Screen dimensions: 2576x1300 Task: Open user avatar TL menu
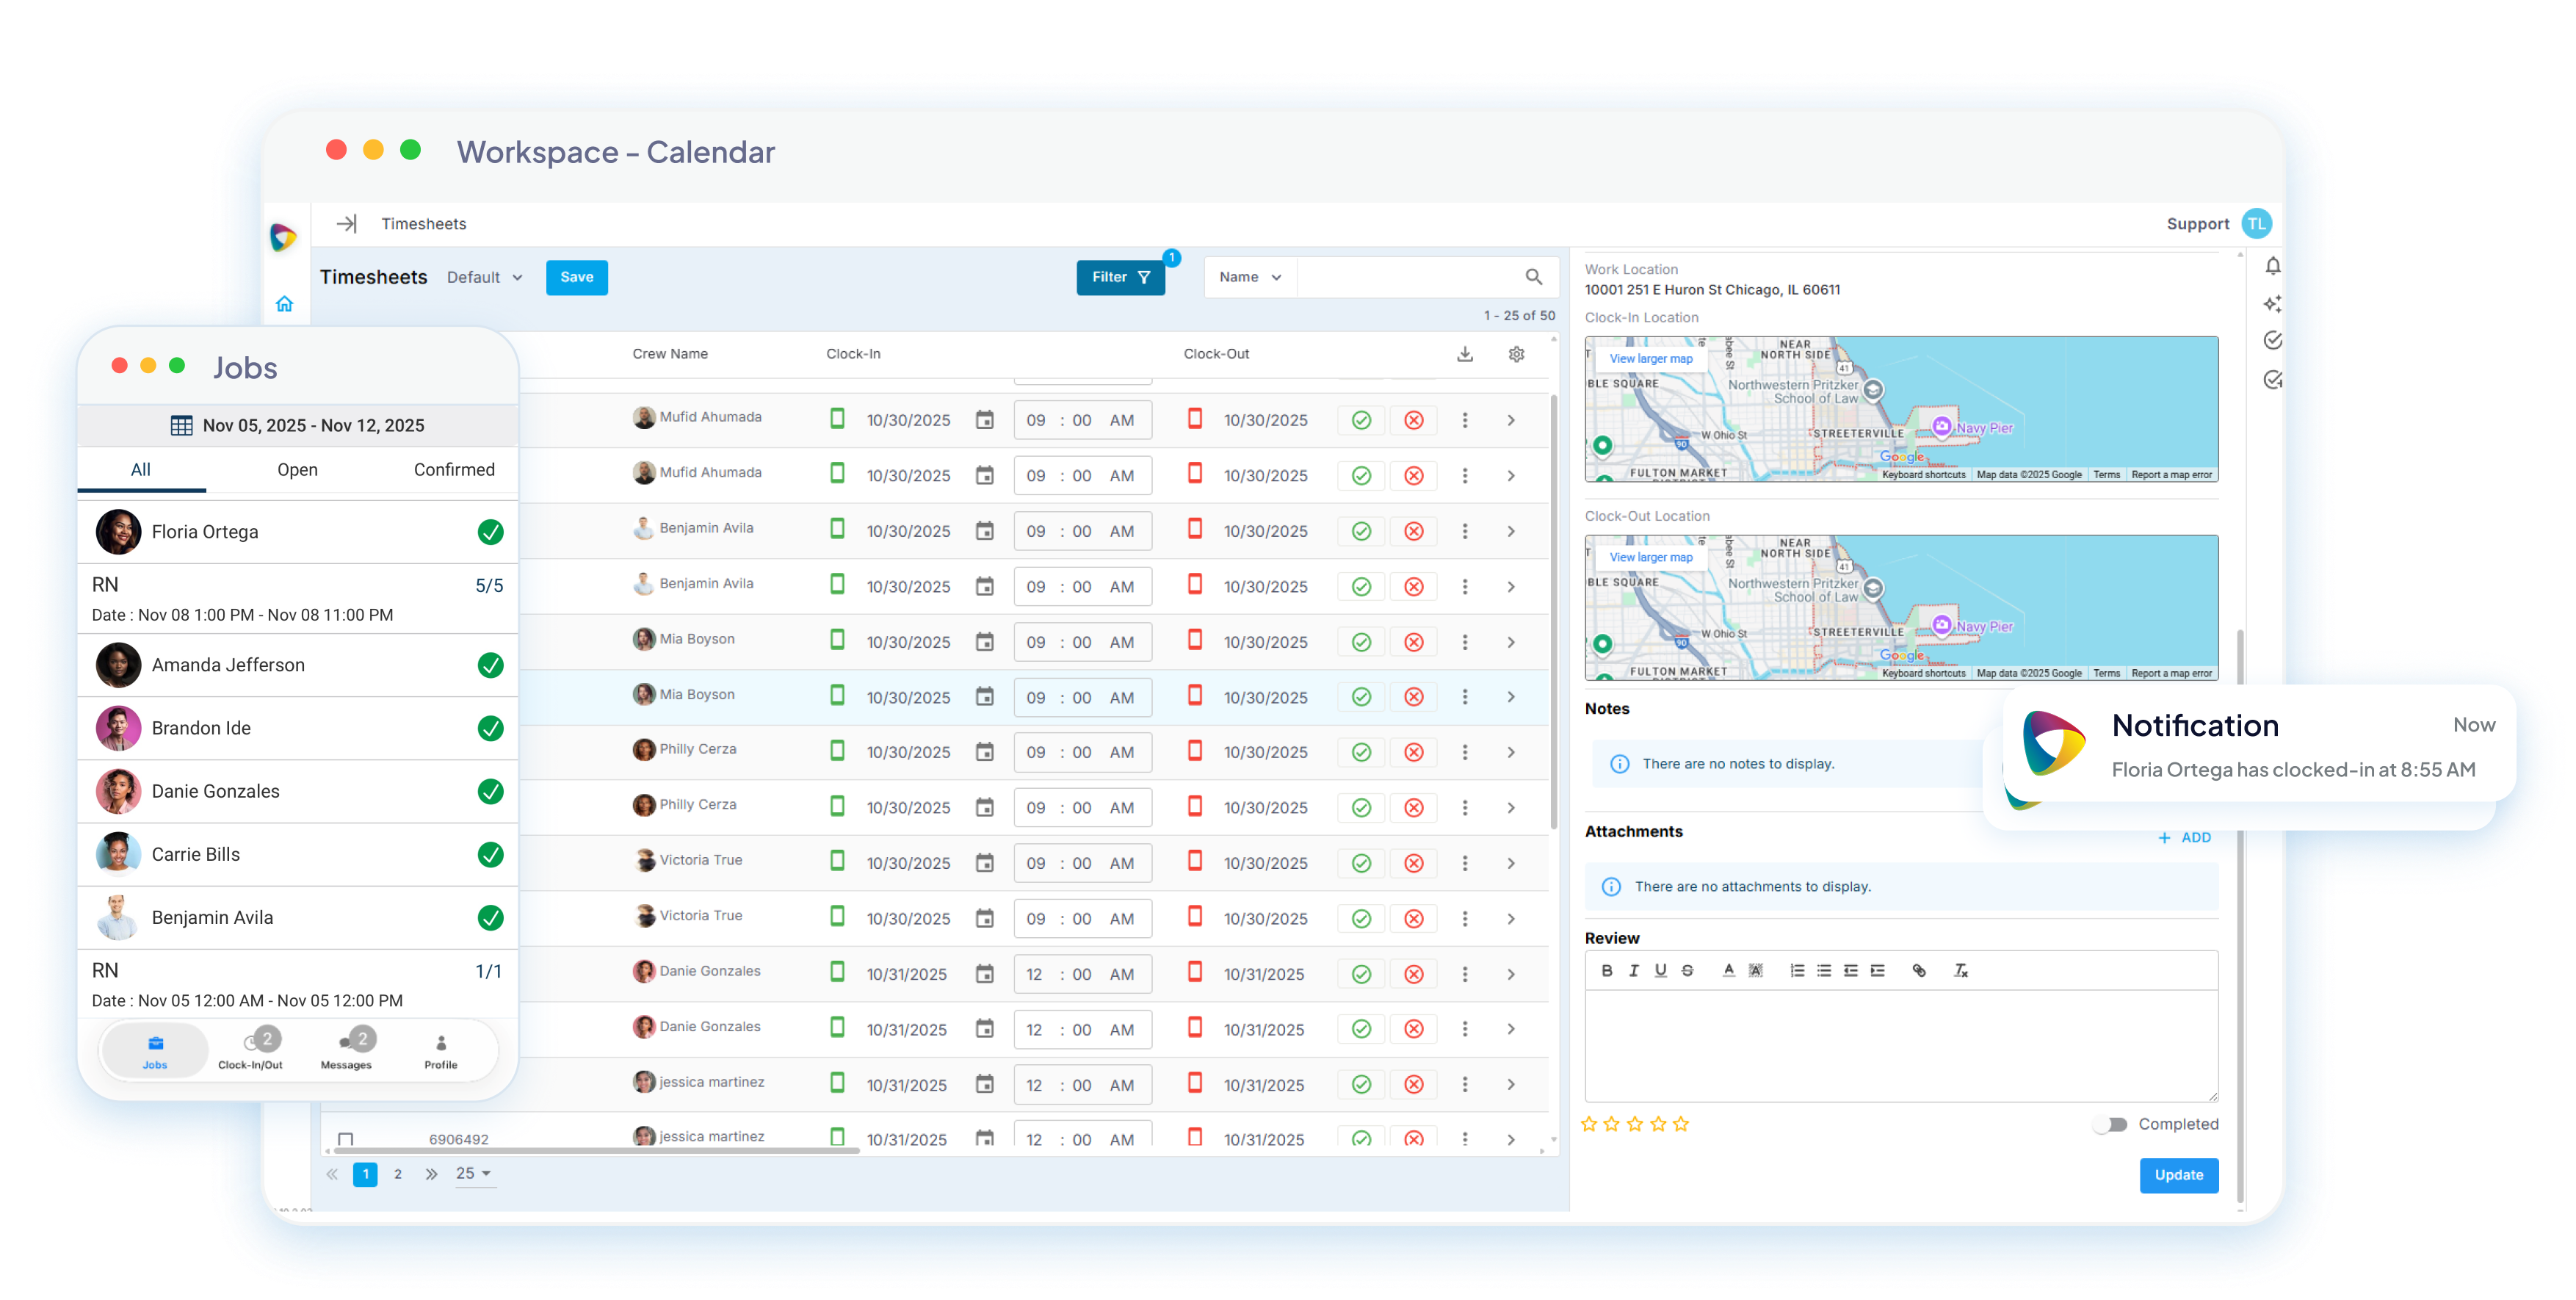2256,223
